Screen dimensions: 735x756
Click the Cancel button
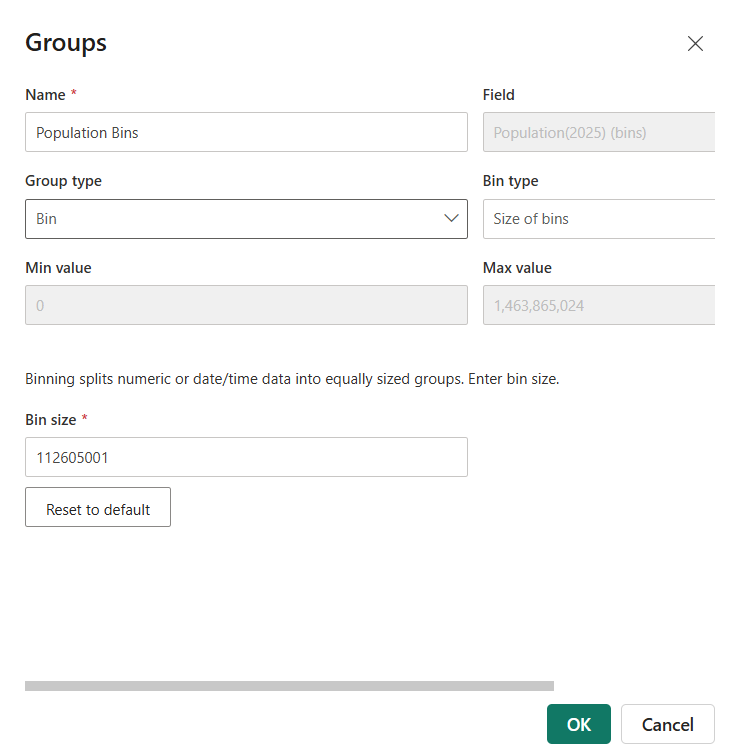668,724
